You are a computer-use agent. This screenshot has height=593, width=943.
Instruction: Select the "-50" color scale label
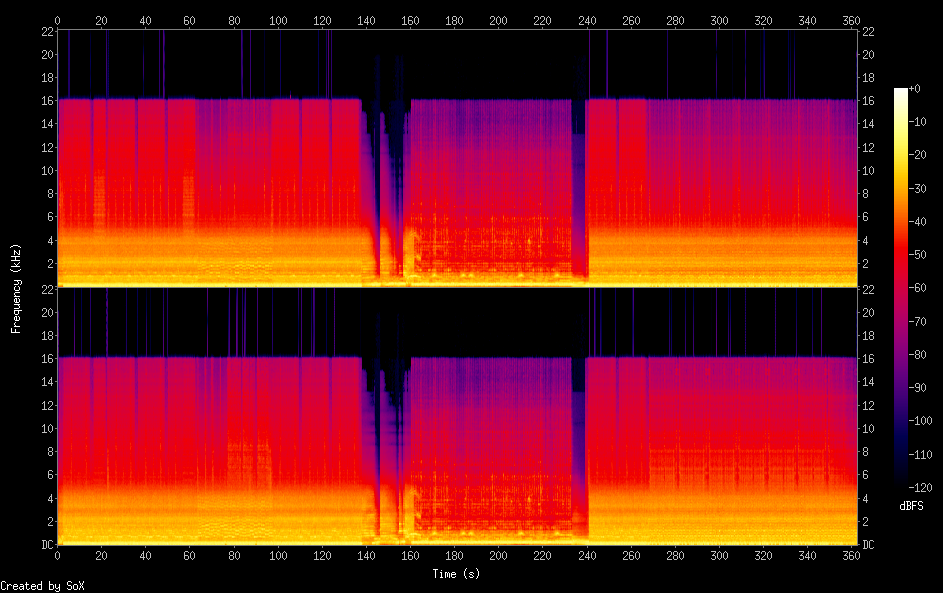pyautogui.click(x=918, y=254)
